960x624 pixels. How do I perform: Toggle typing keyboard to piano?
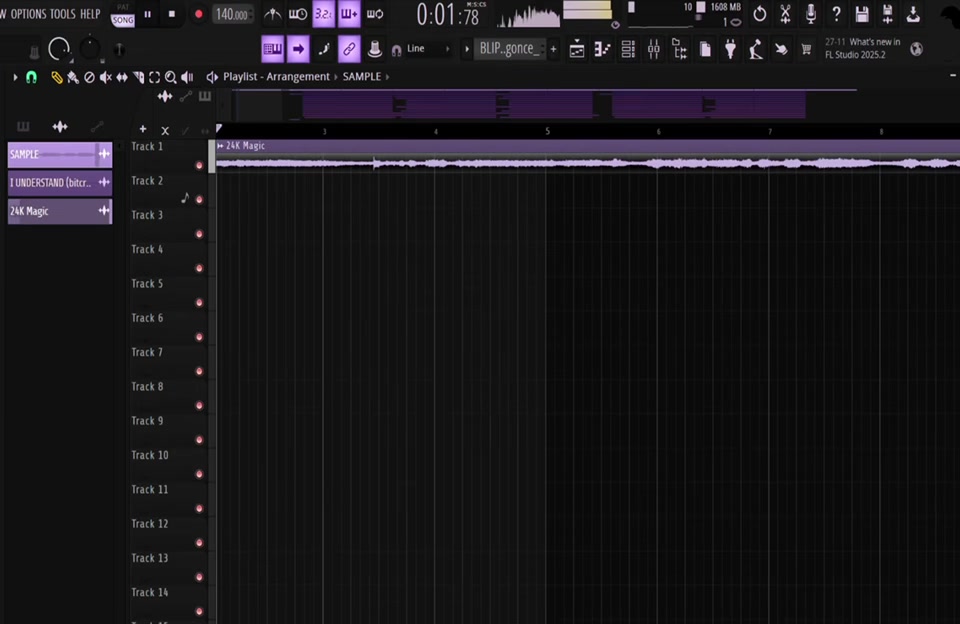[x=272, y=50]
